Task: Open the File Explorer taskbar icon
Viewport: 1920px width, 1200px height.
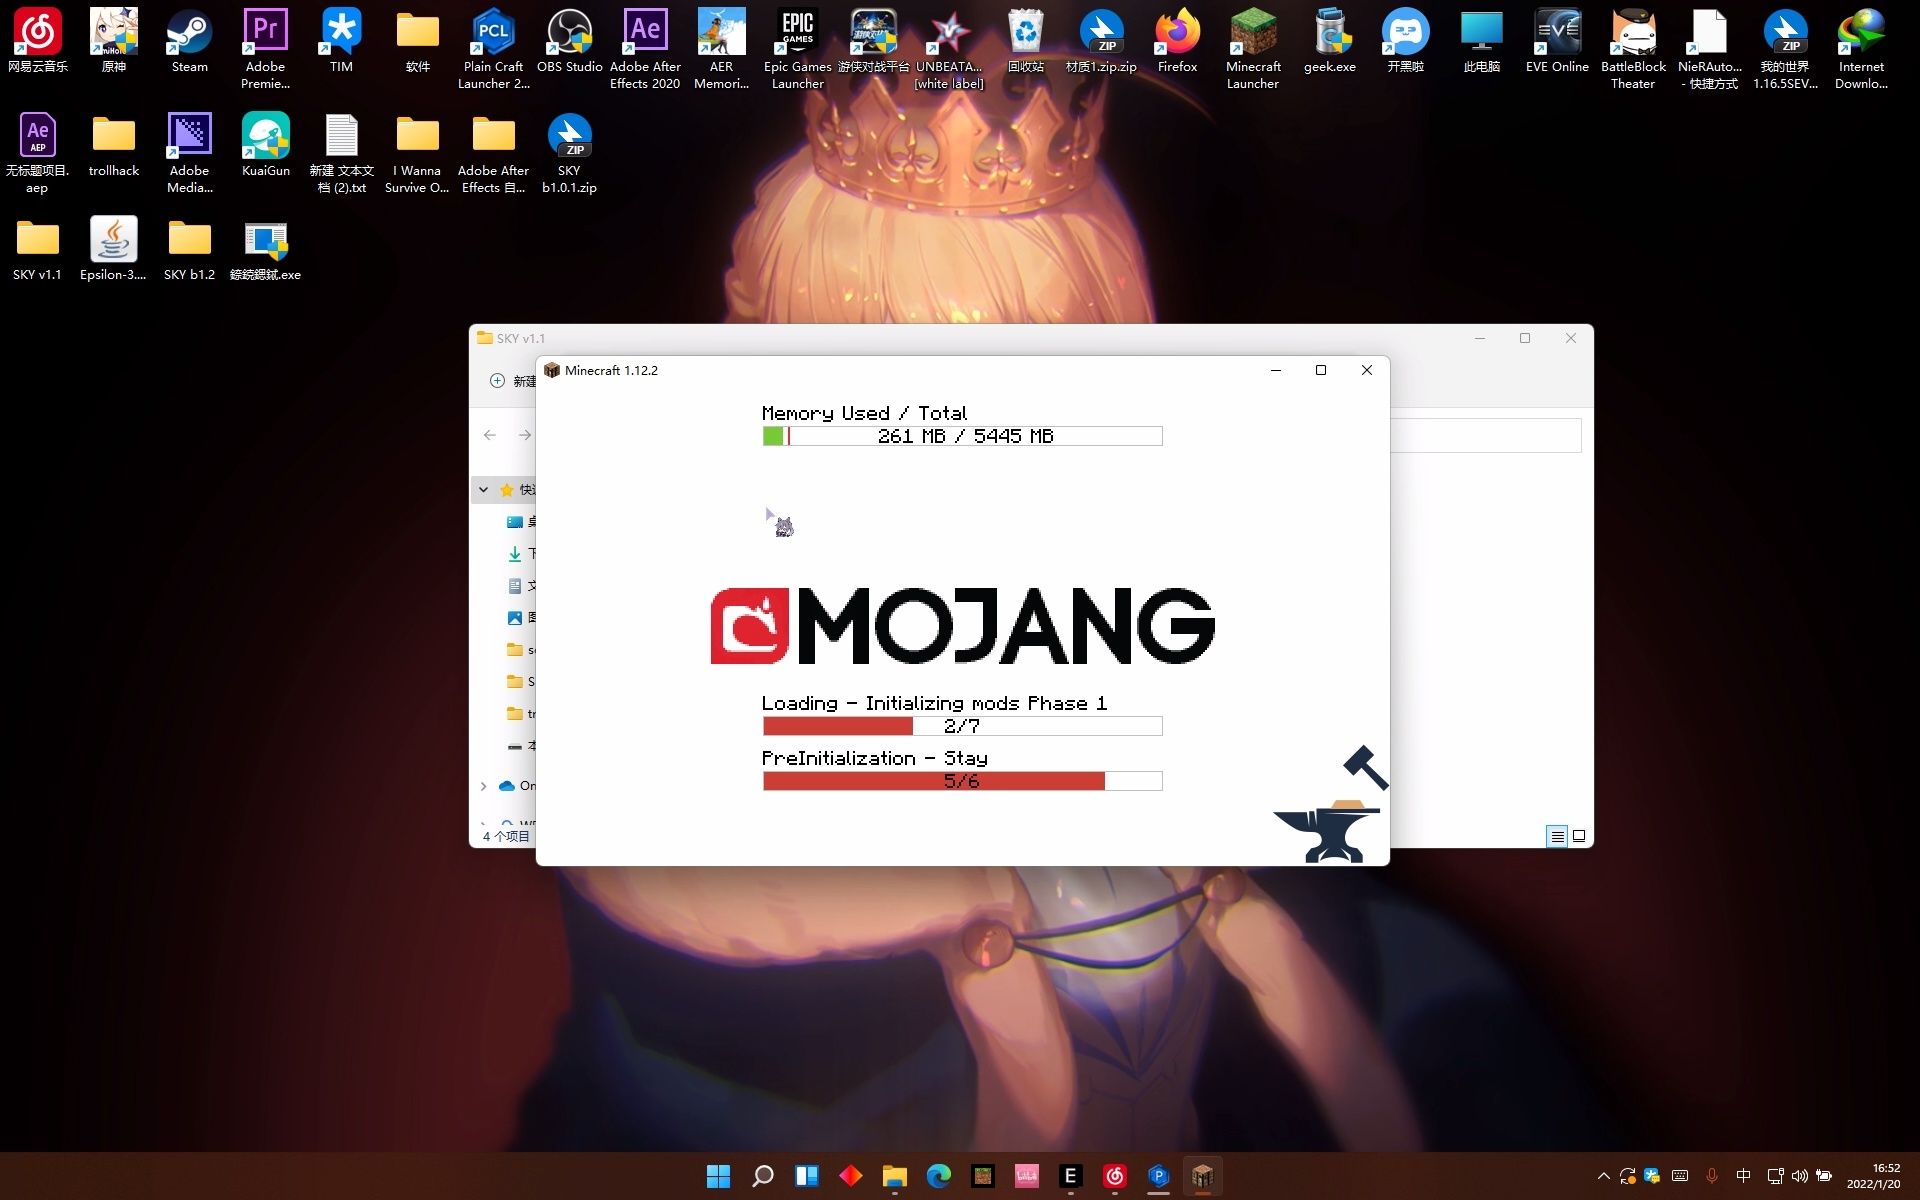Action: click(x=894, y=1176)
